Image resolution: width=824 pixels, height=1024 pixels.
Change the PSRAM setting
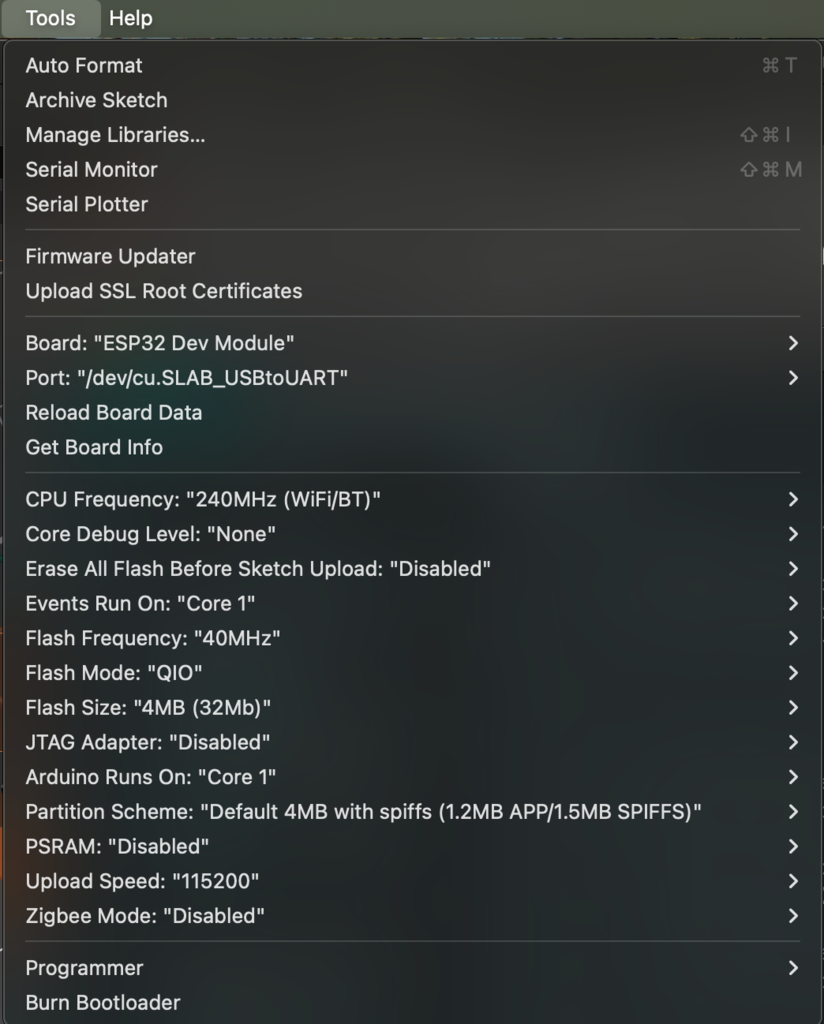point(117,846)
